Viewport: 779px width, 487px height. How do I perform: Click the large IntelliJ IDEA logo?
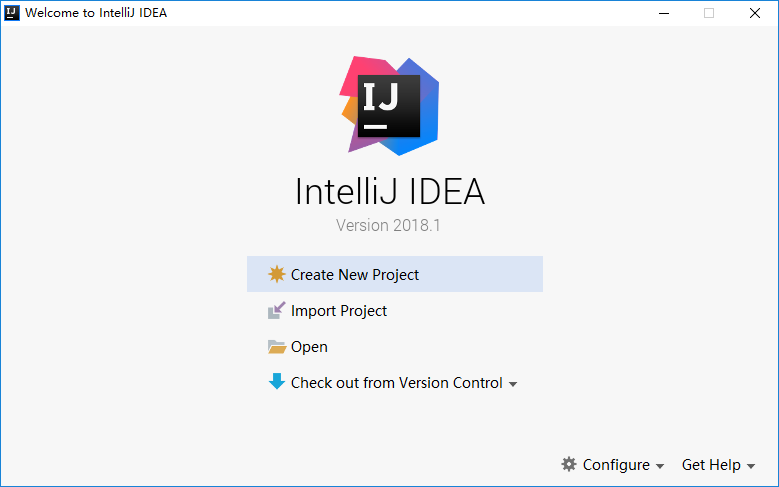(390, 105)
